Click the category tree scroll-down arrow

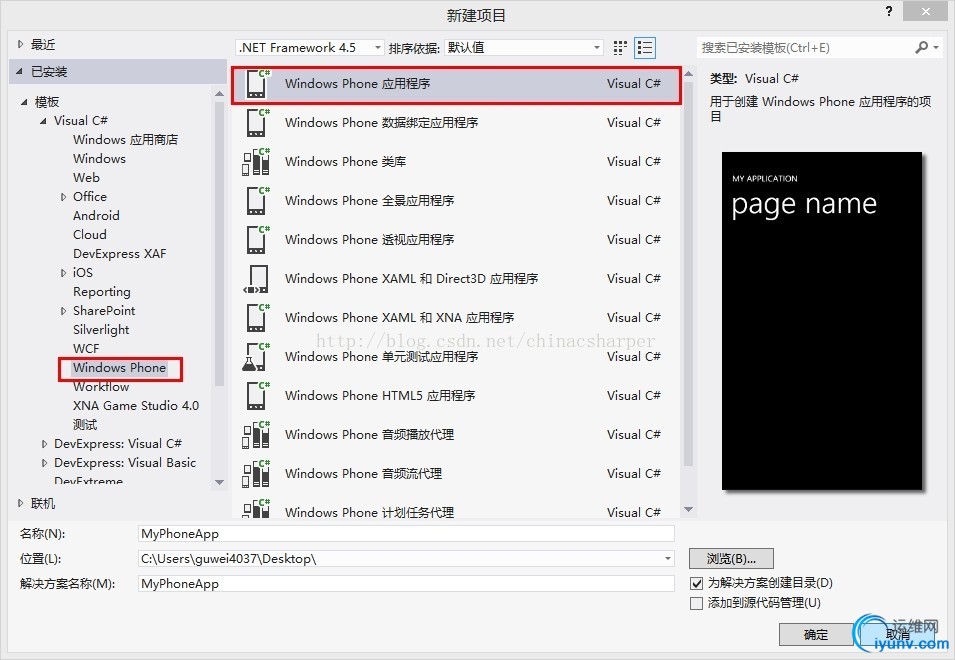pyautogui.click(x=219, y=482)
